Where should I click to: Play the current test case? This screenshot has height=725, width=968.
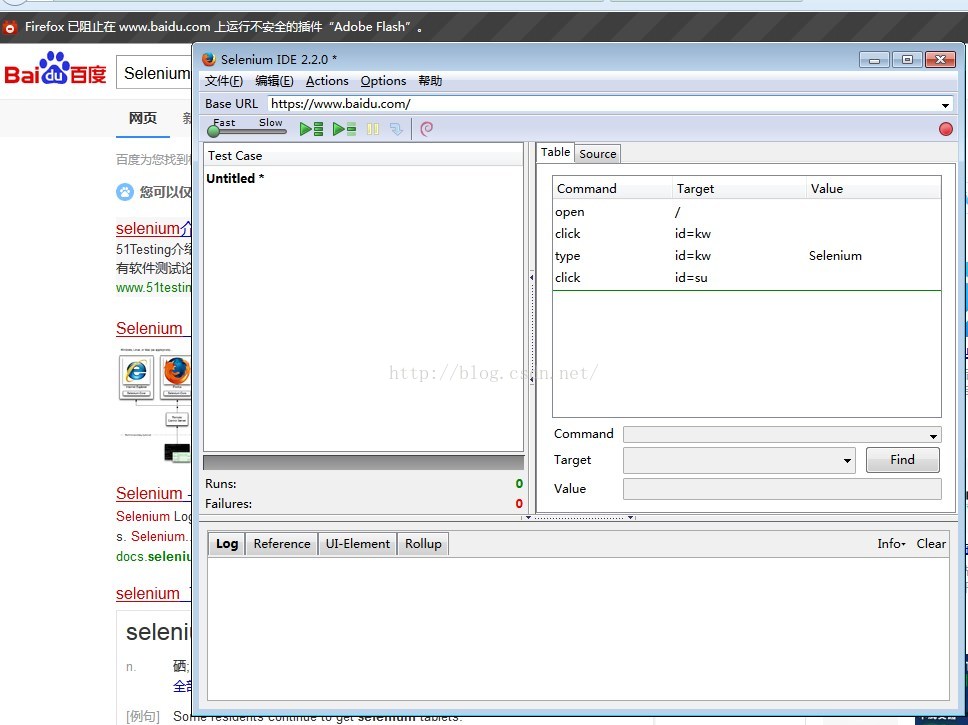[344, 129]
